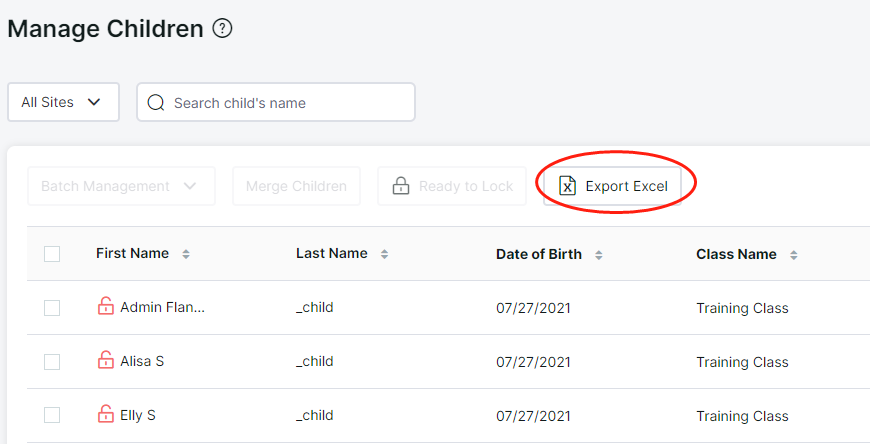Click the search magnifier icon
This screenshot has width=870, height=444.
(156, 103)
